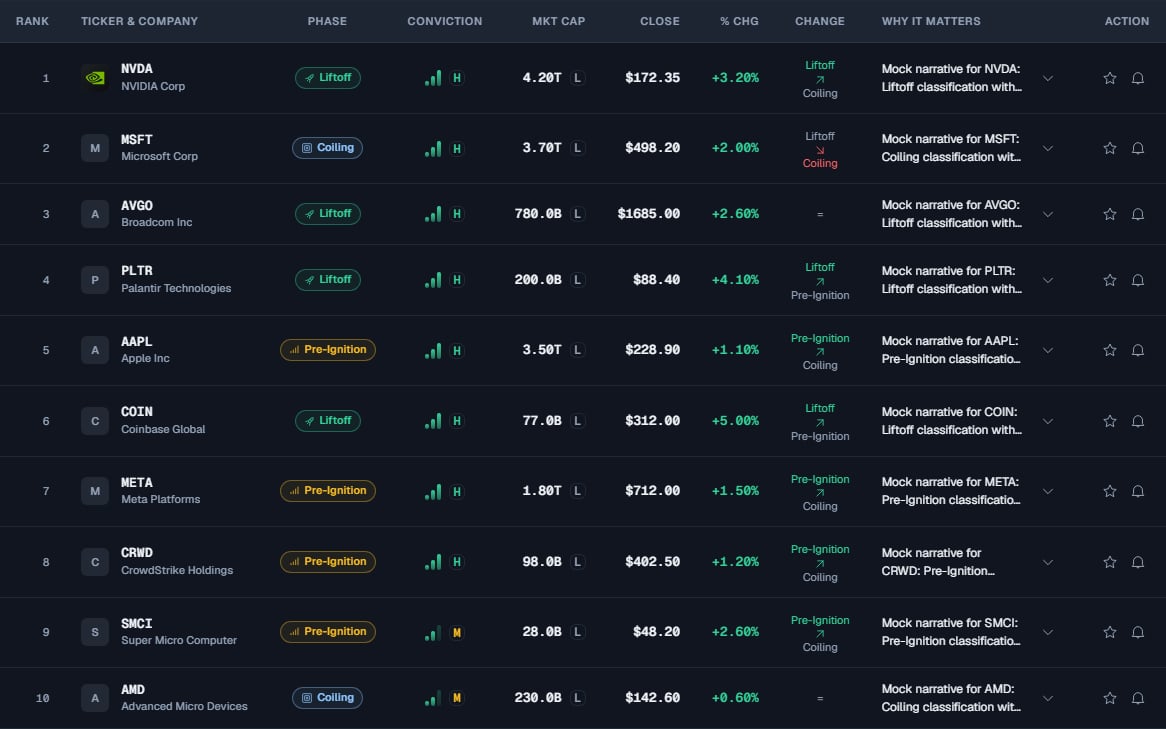Image resolution: width=1166 pixels, height=729 pixels.
Task: Star the COIN row
Action: 1109,421
